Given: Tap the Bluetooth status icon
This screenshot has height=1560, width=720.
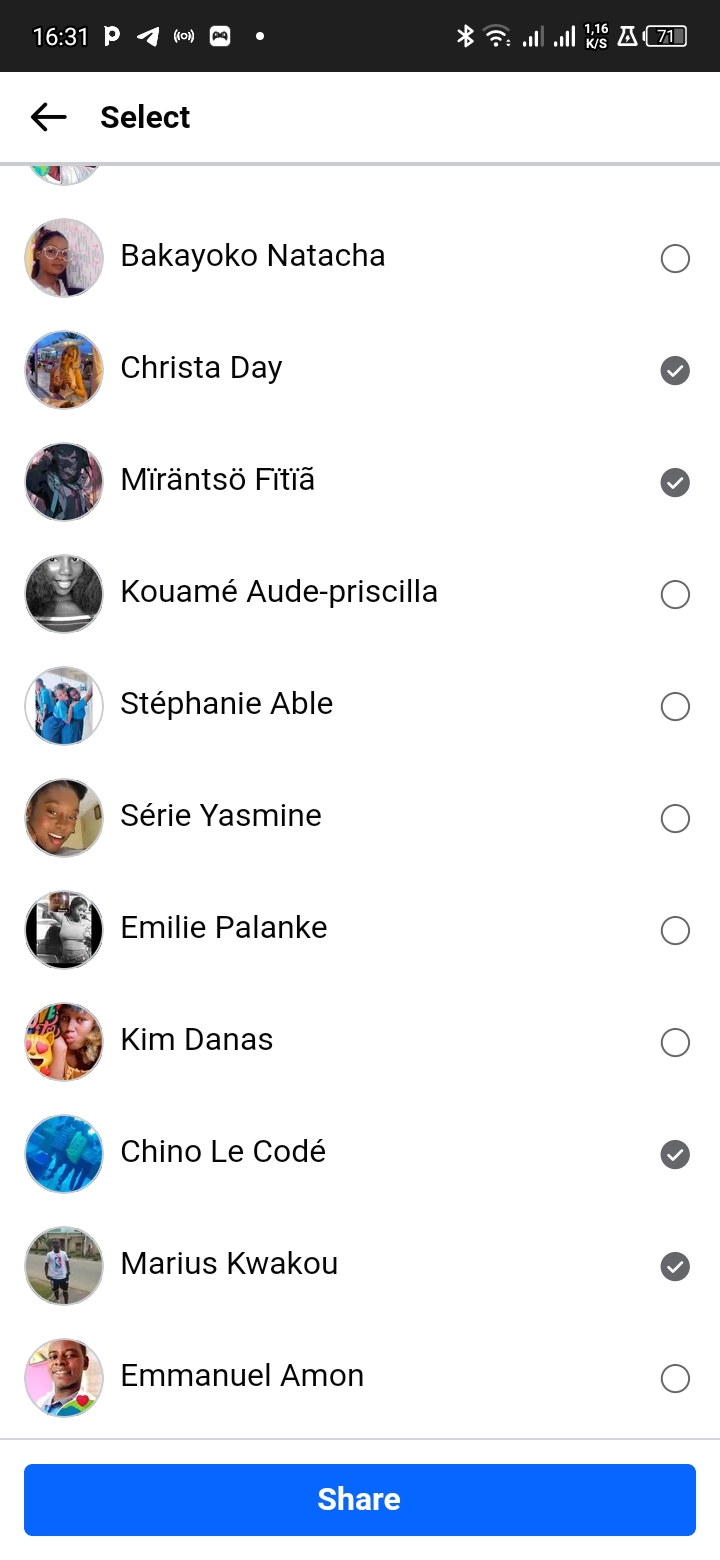Looking at the screenshot, I should click(465, 37).
